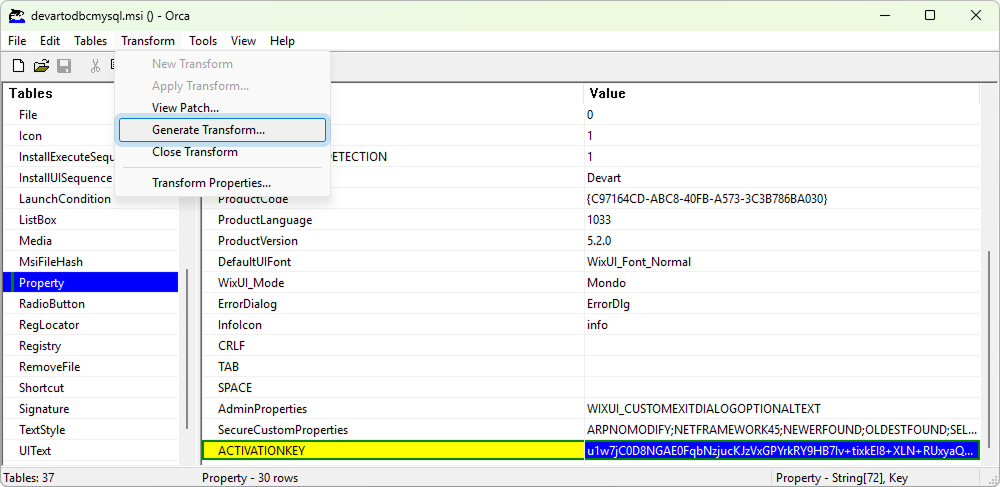Select the TextStyle table
Screen dimensions: 1000x487
point(91,430)
